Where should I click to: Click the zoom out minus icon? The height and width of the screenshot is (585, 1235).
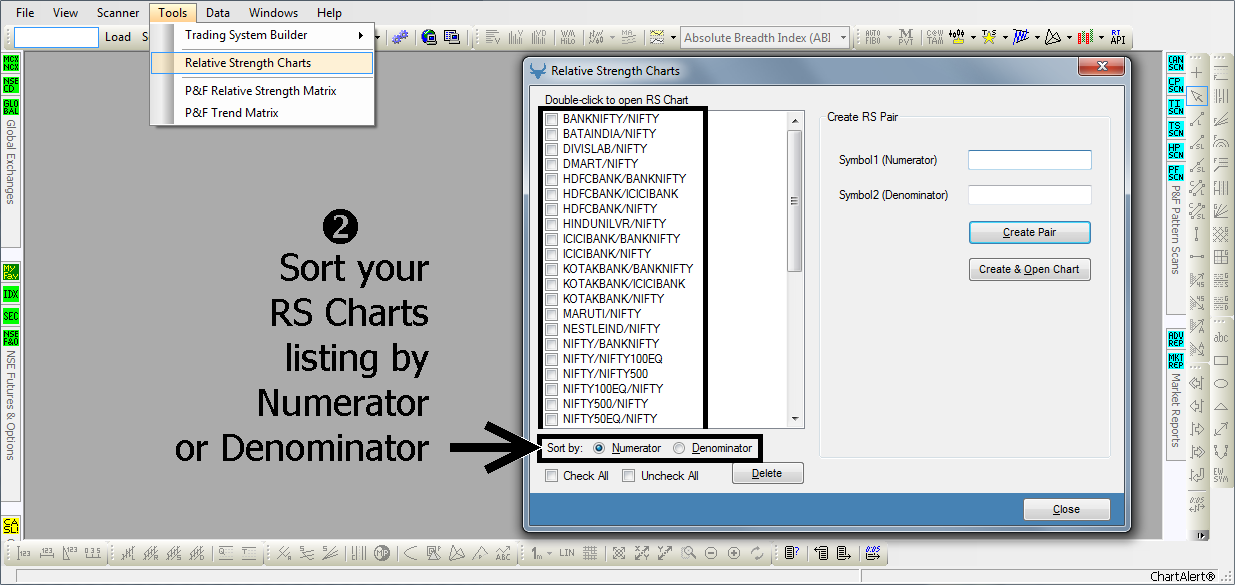pos(710,552)
